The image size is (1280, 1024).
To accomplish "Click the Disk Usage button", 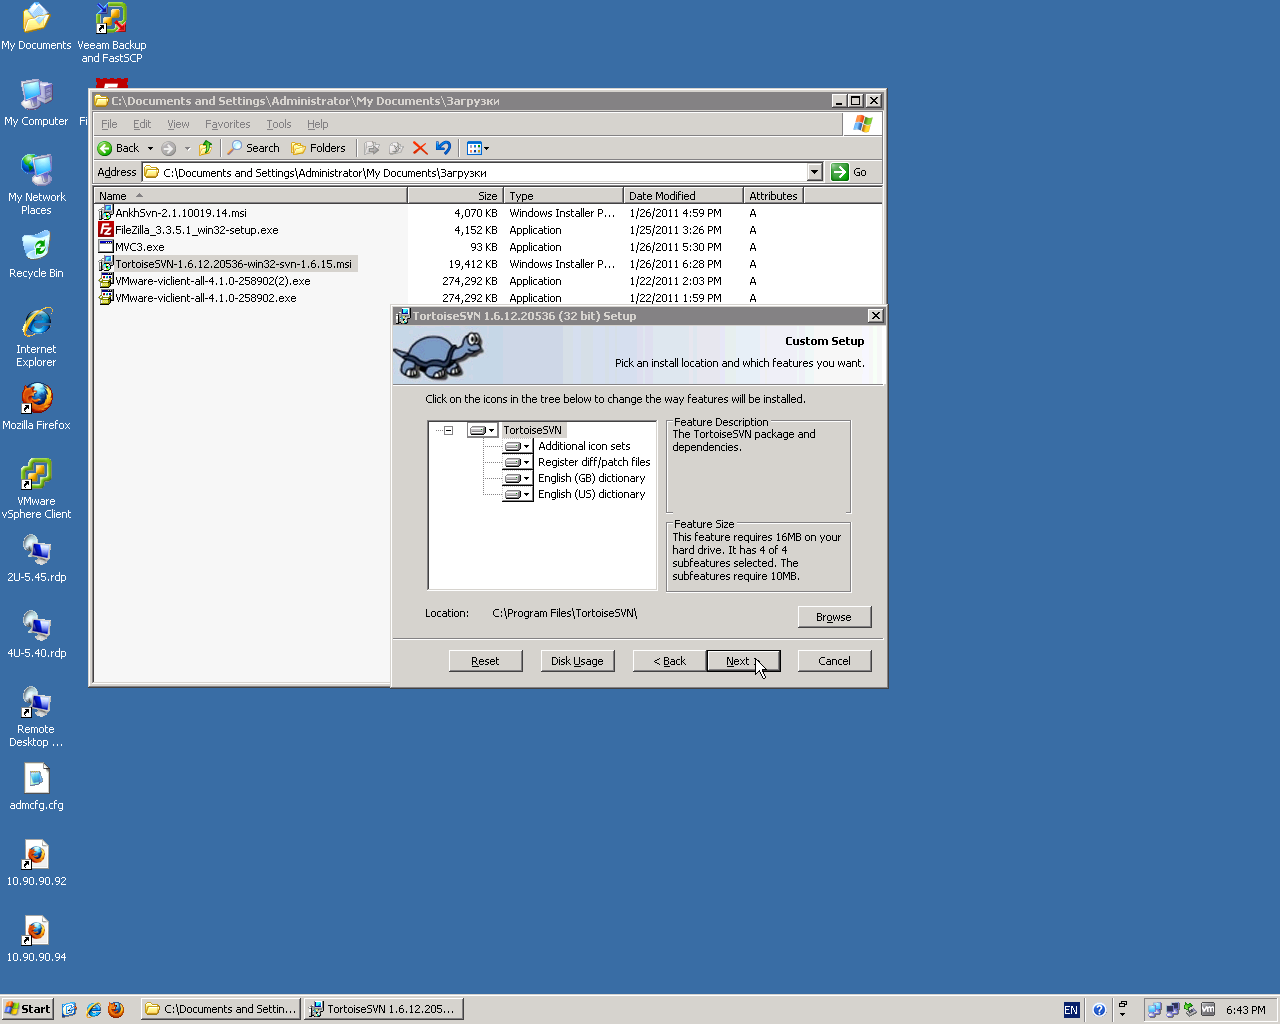I will [577, 661].
